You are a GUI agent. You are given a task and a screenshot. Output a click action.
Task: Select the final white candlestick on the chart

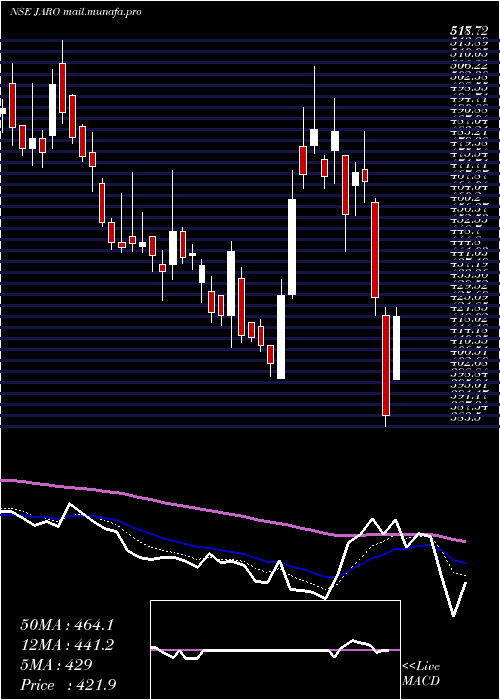click(x=396, y=343)
